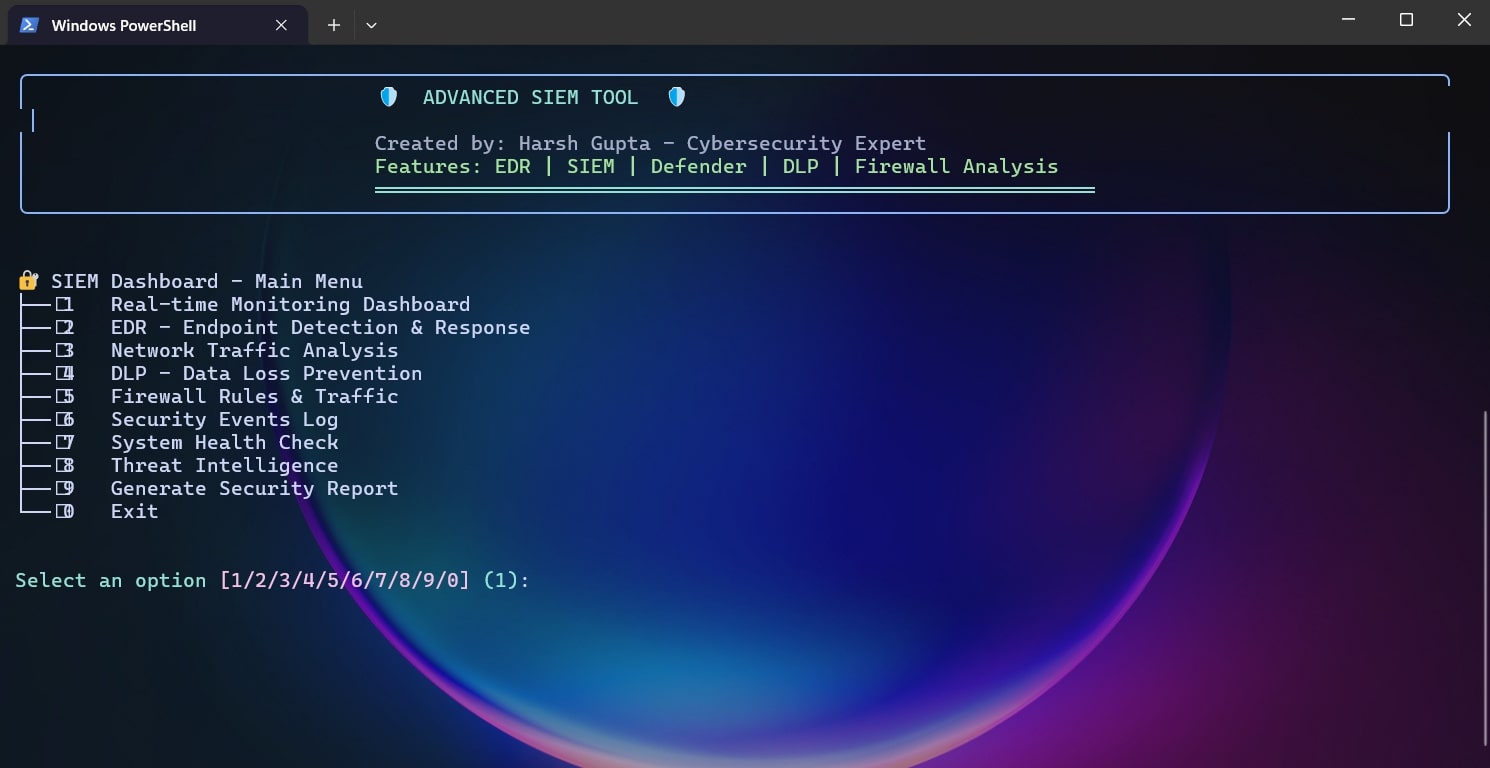
Task: Click the padlock icon before SIEM Dashboard
Action: pos(27,280)
